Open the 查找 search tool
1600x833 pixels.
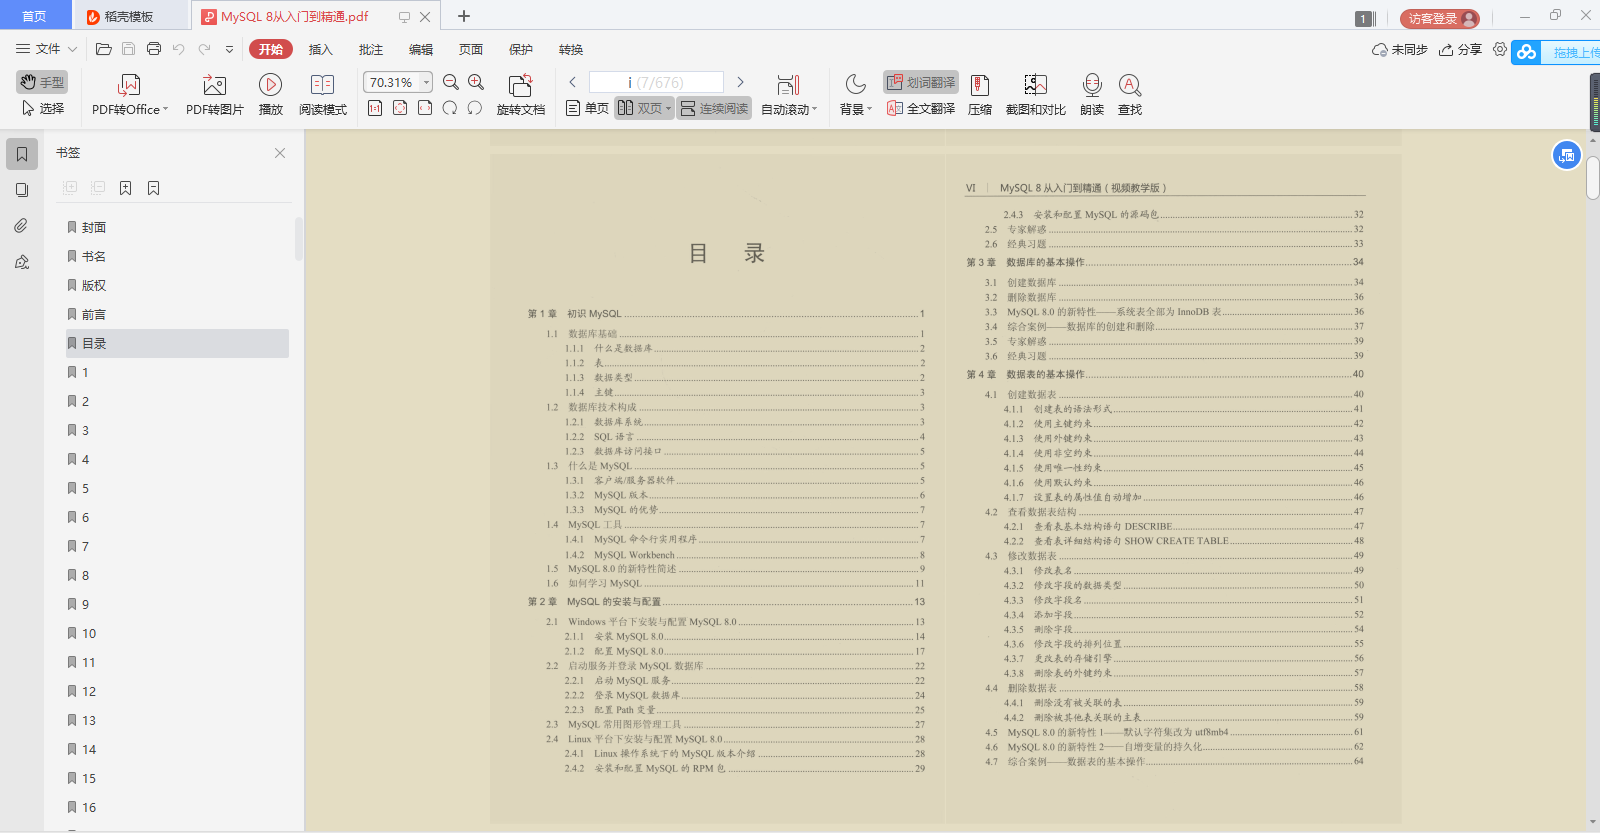click(1130, 95)
